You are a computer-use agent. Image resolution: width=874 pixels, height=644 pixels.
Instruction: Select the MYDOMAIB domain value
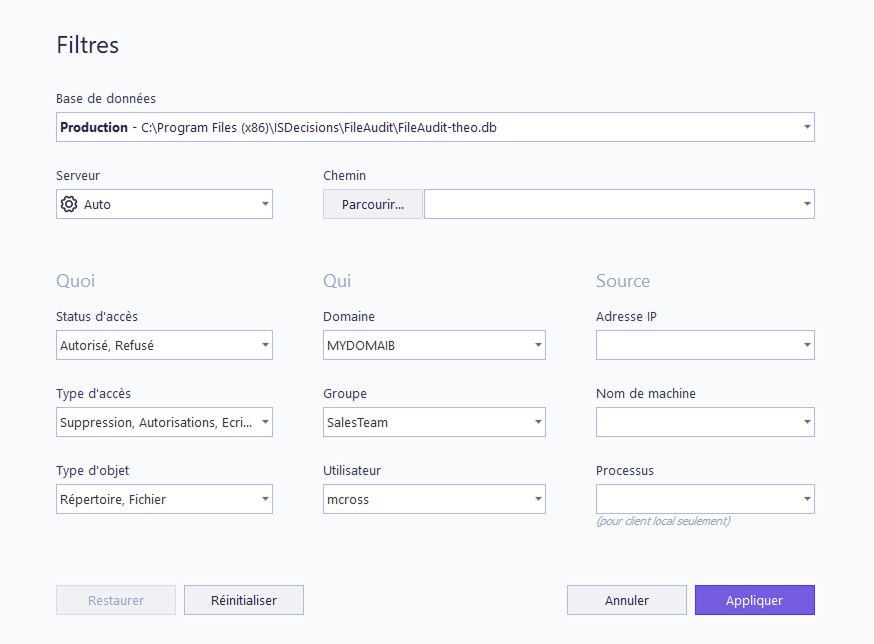(361, 346)
